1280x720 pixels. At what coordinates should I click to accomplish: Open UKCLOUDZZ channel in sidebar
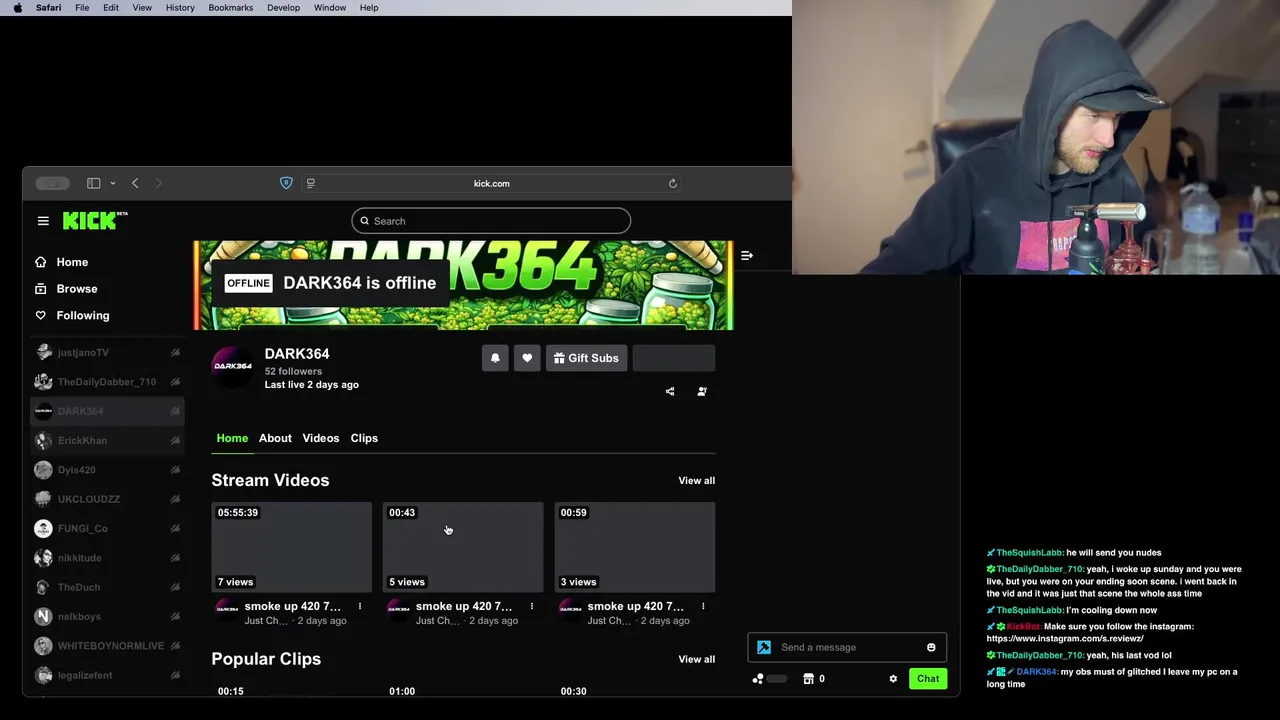click(107, 499)
